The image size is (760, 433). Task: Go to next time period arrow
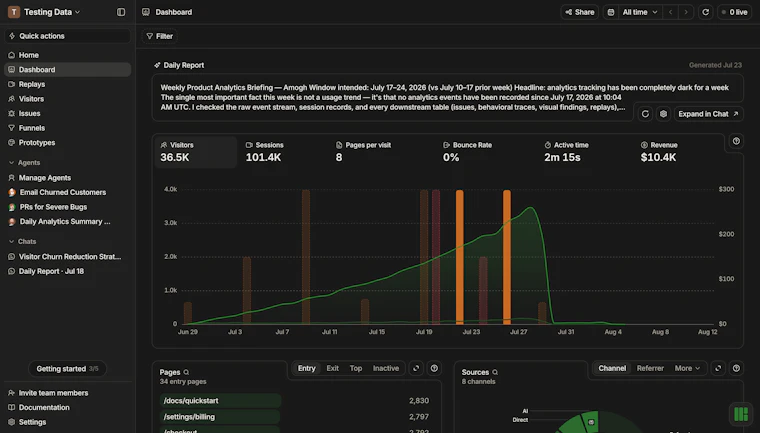click(x=686, y=12)
